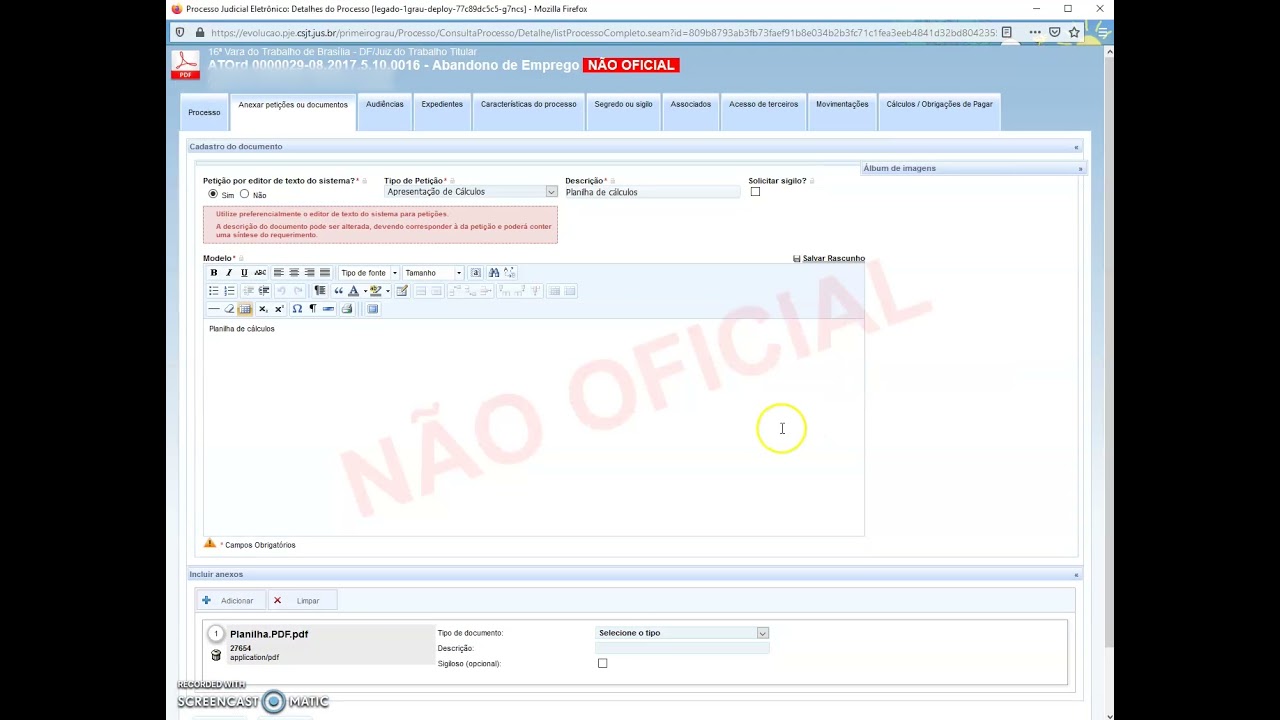Image resolution: width=1280 pixels, height=720 pixels.
Task: Open highlight color dropdown arrow
Action: pyautogui.click(x=388, y=291)
